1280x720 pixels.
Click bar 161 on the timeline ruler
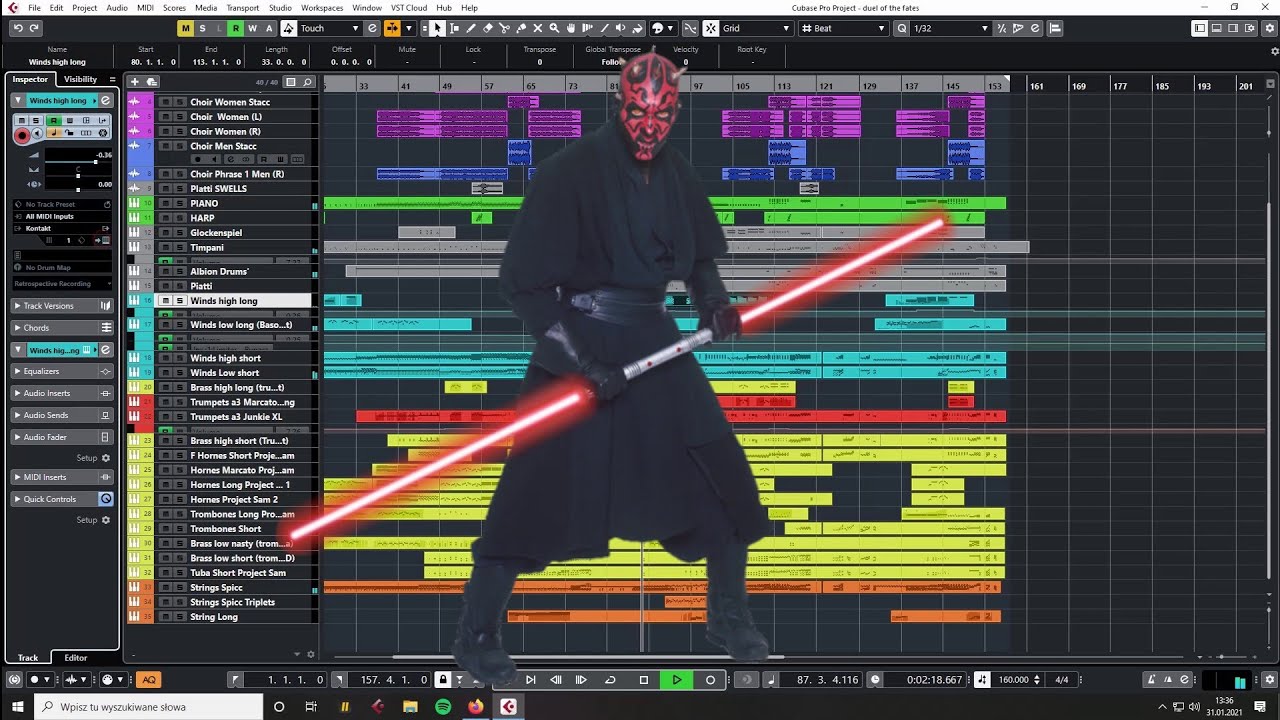1037,86
